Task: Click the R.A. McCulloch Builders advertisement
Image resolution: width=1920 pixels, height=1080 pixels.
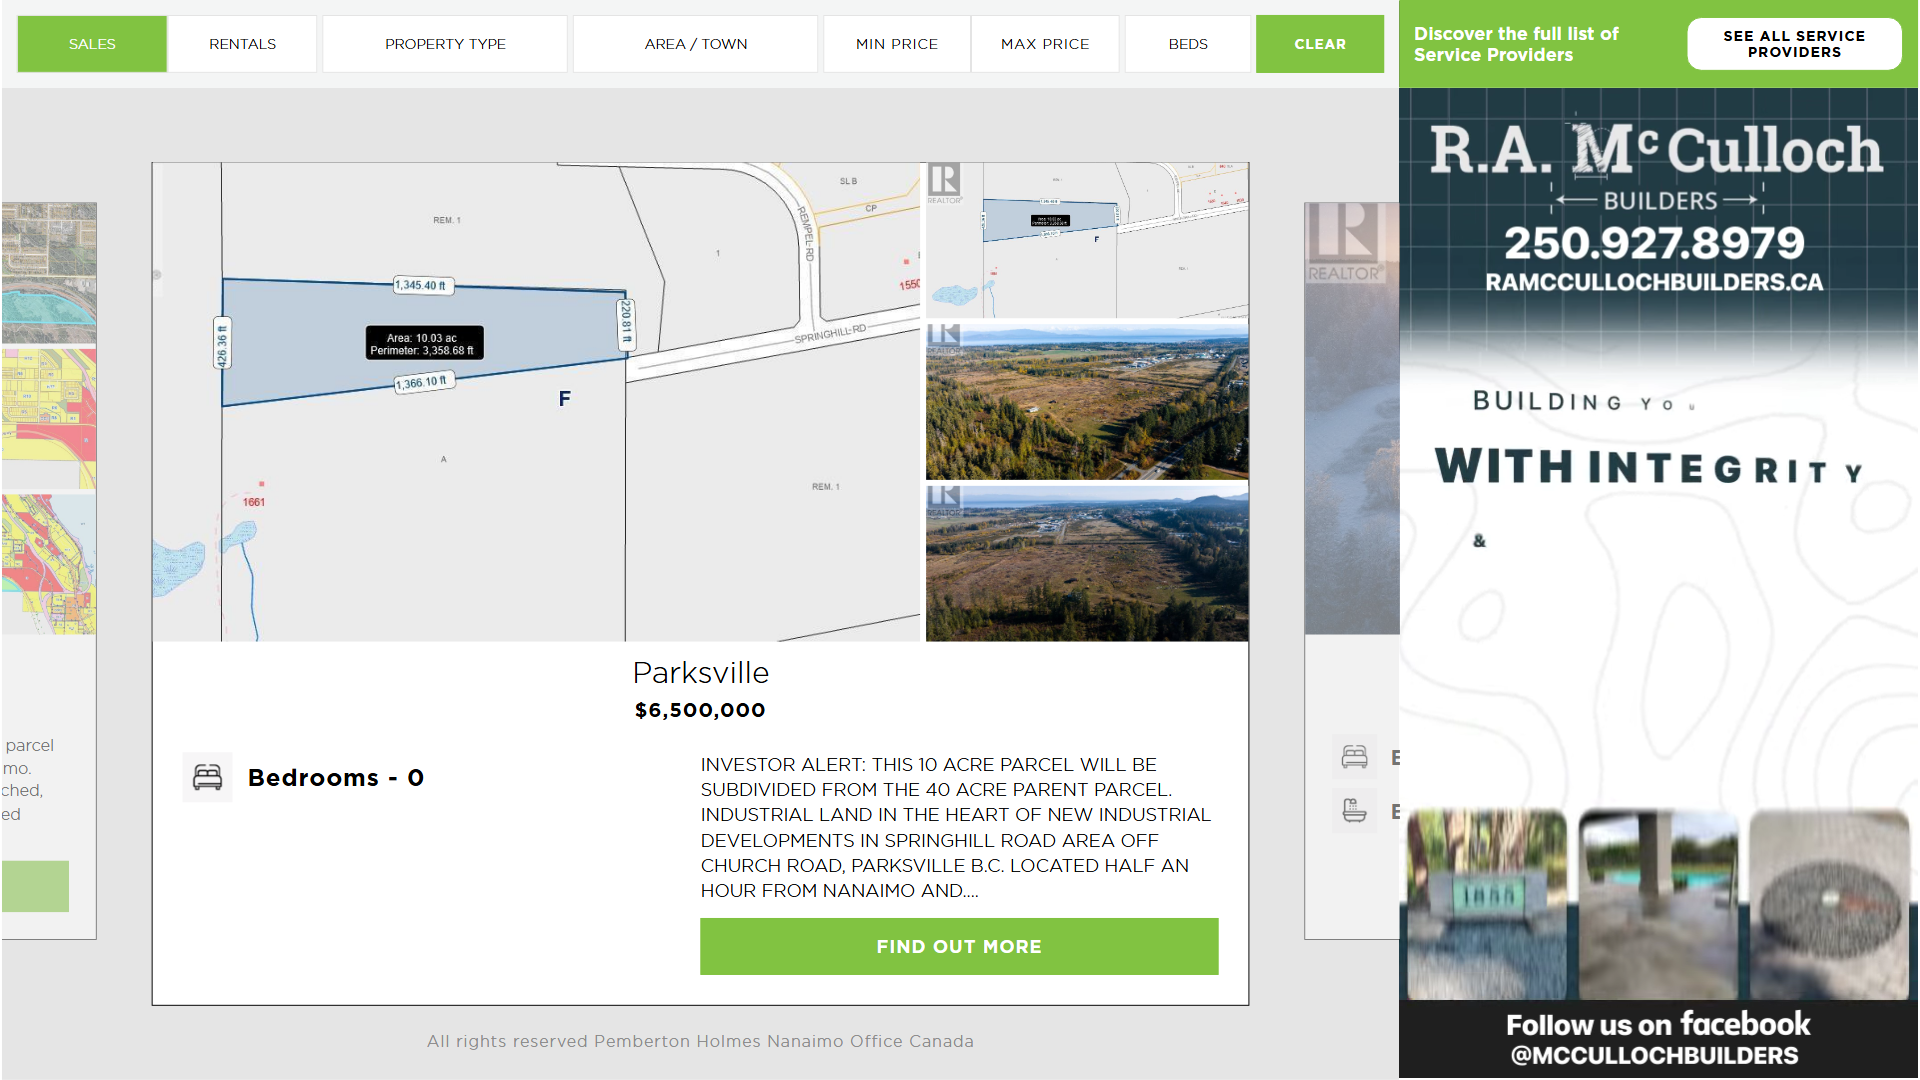Action: [x=1657, y=580]
